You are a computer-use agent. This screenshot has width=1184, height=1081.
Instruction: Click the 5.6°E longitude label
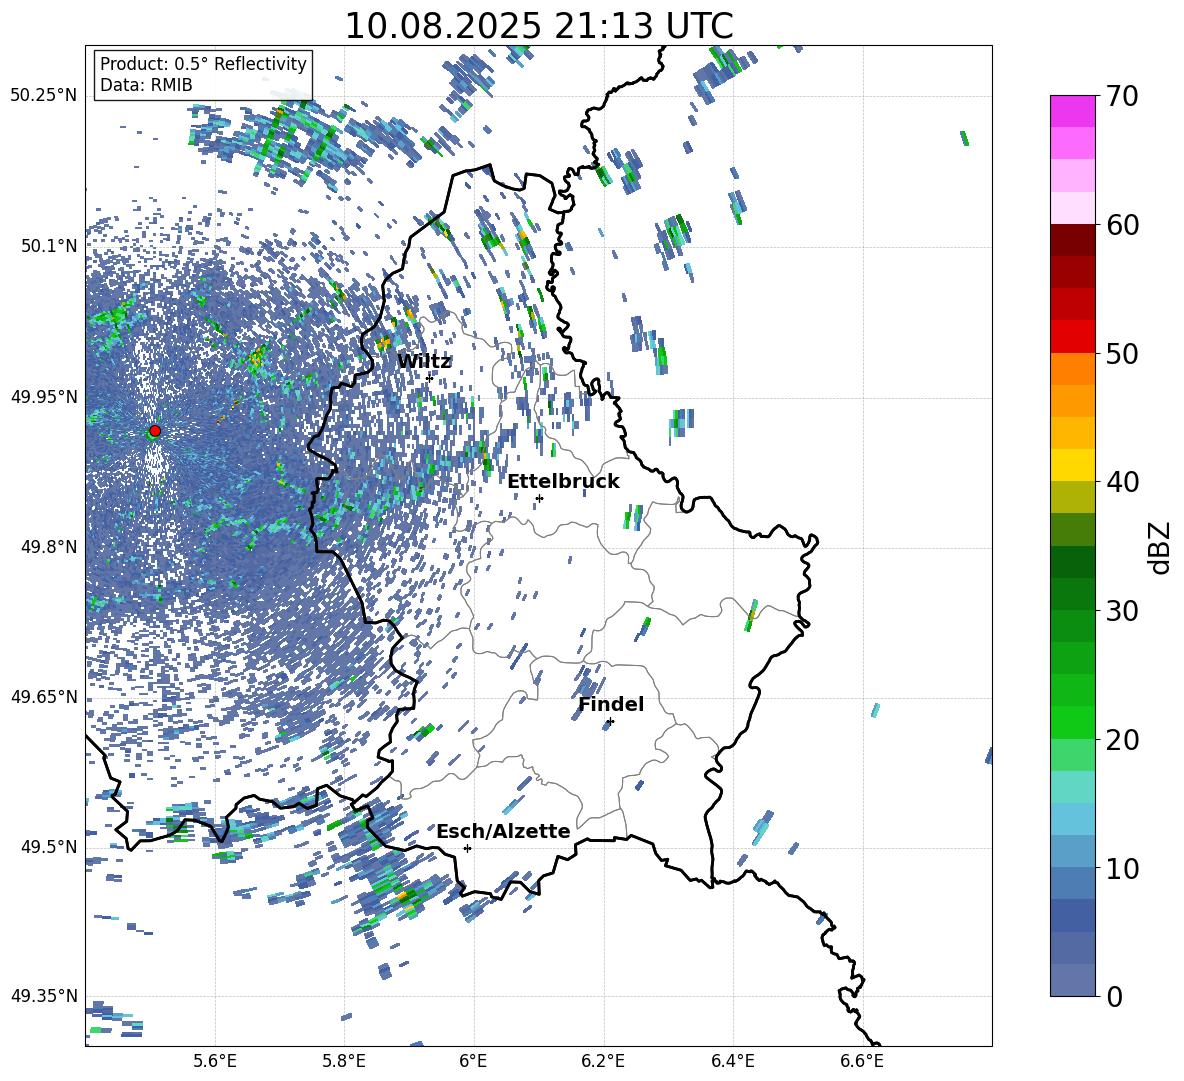pos(215,1061)
